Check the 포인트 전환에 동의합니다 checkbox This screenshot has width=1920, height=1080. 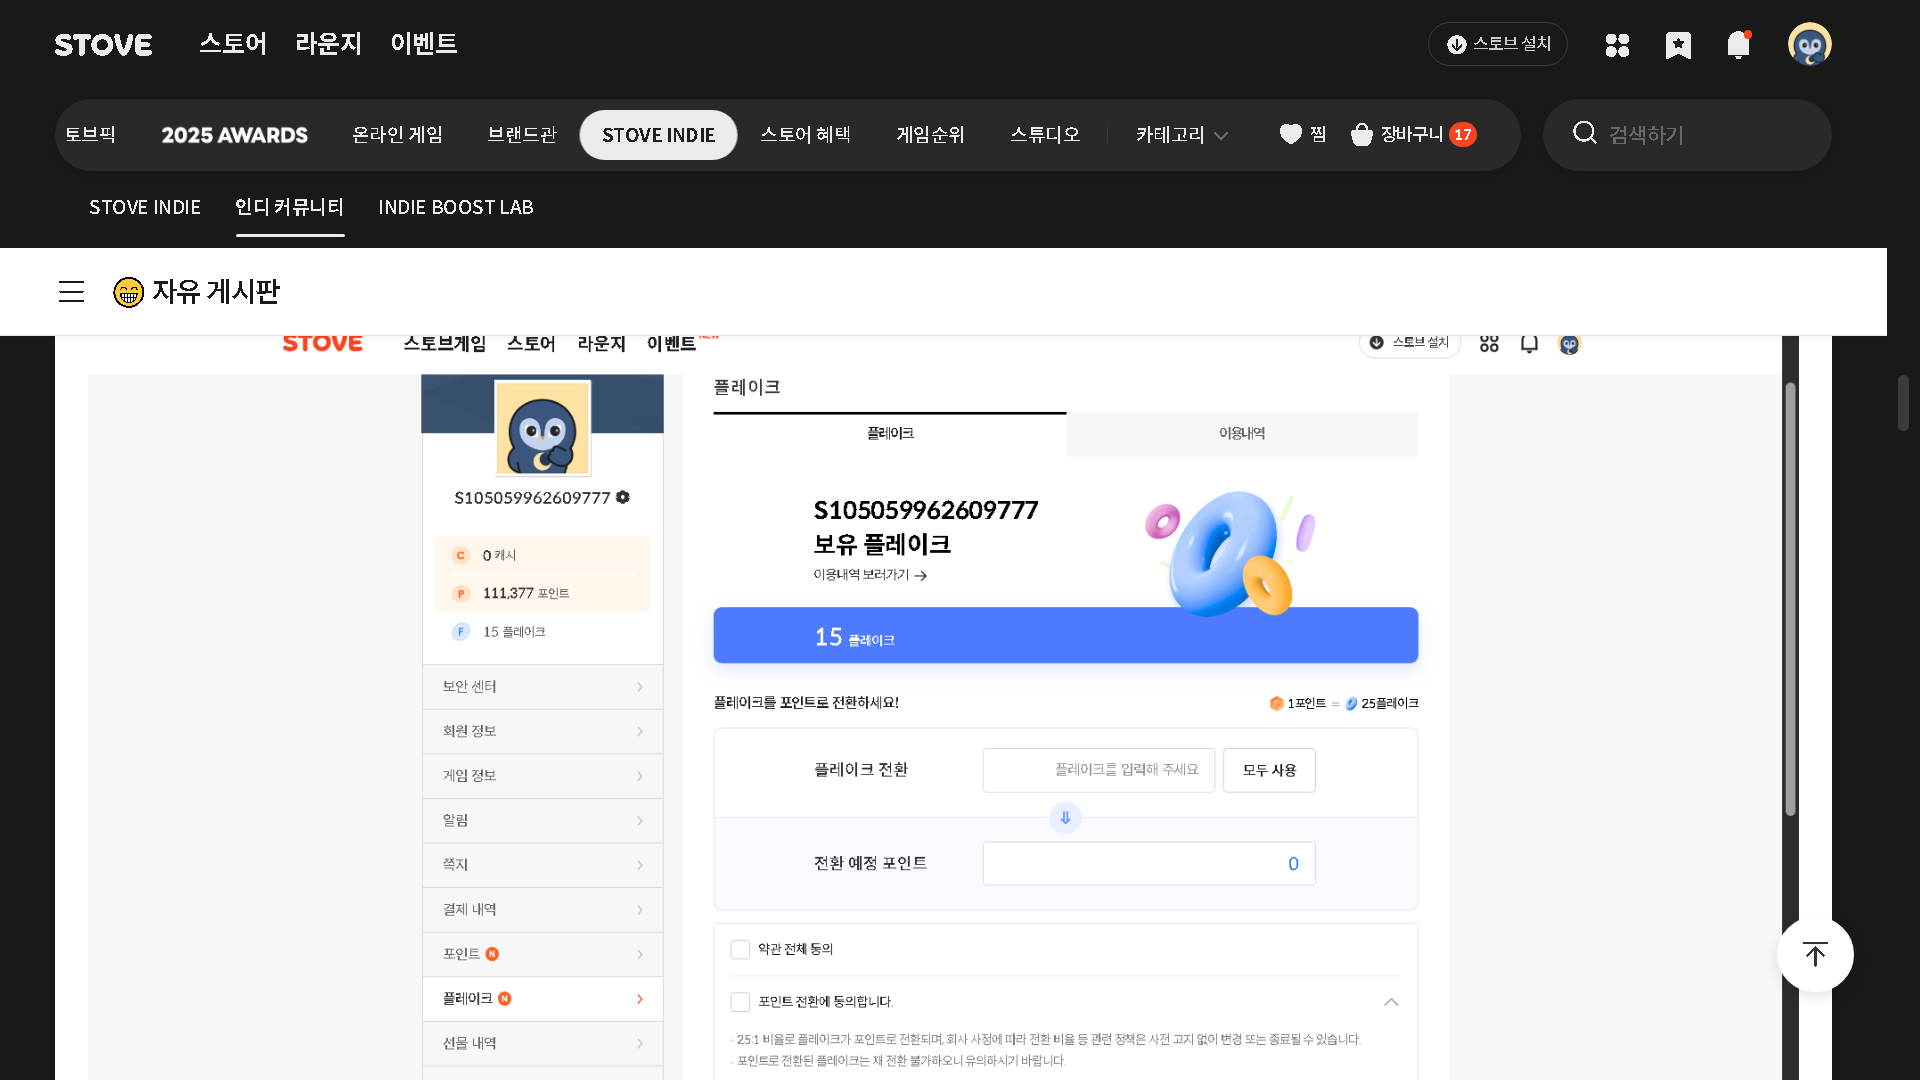[740, 1001]
